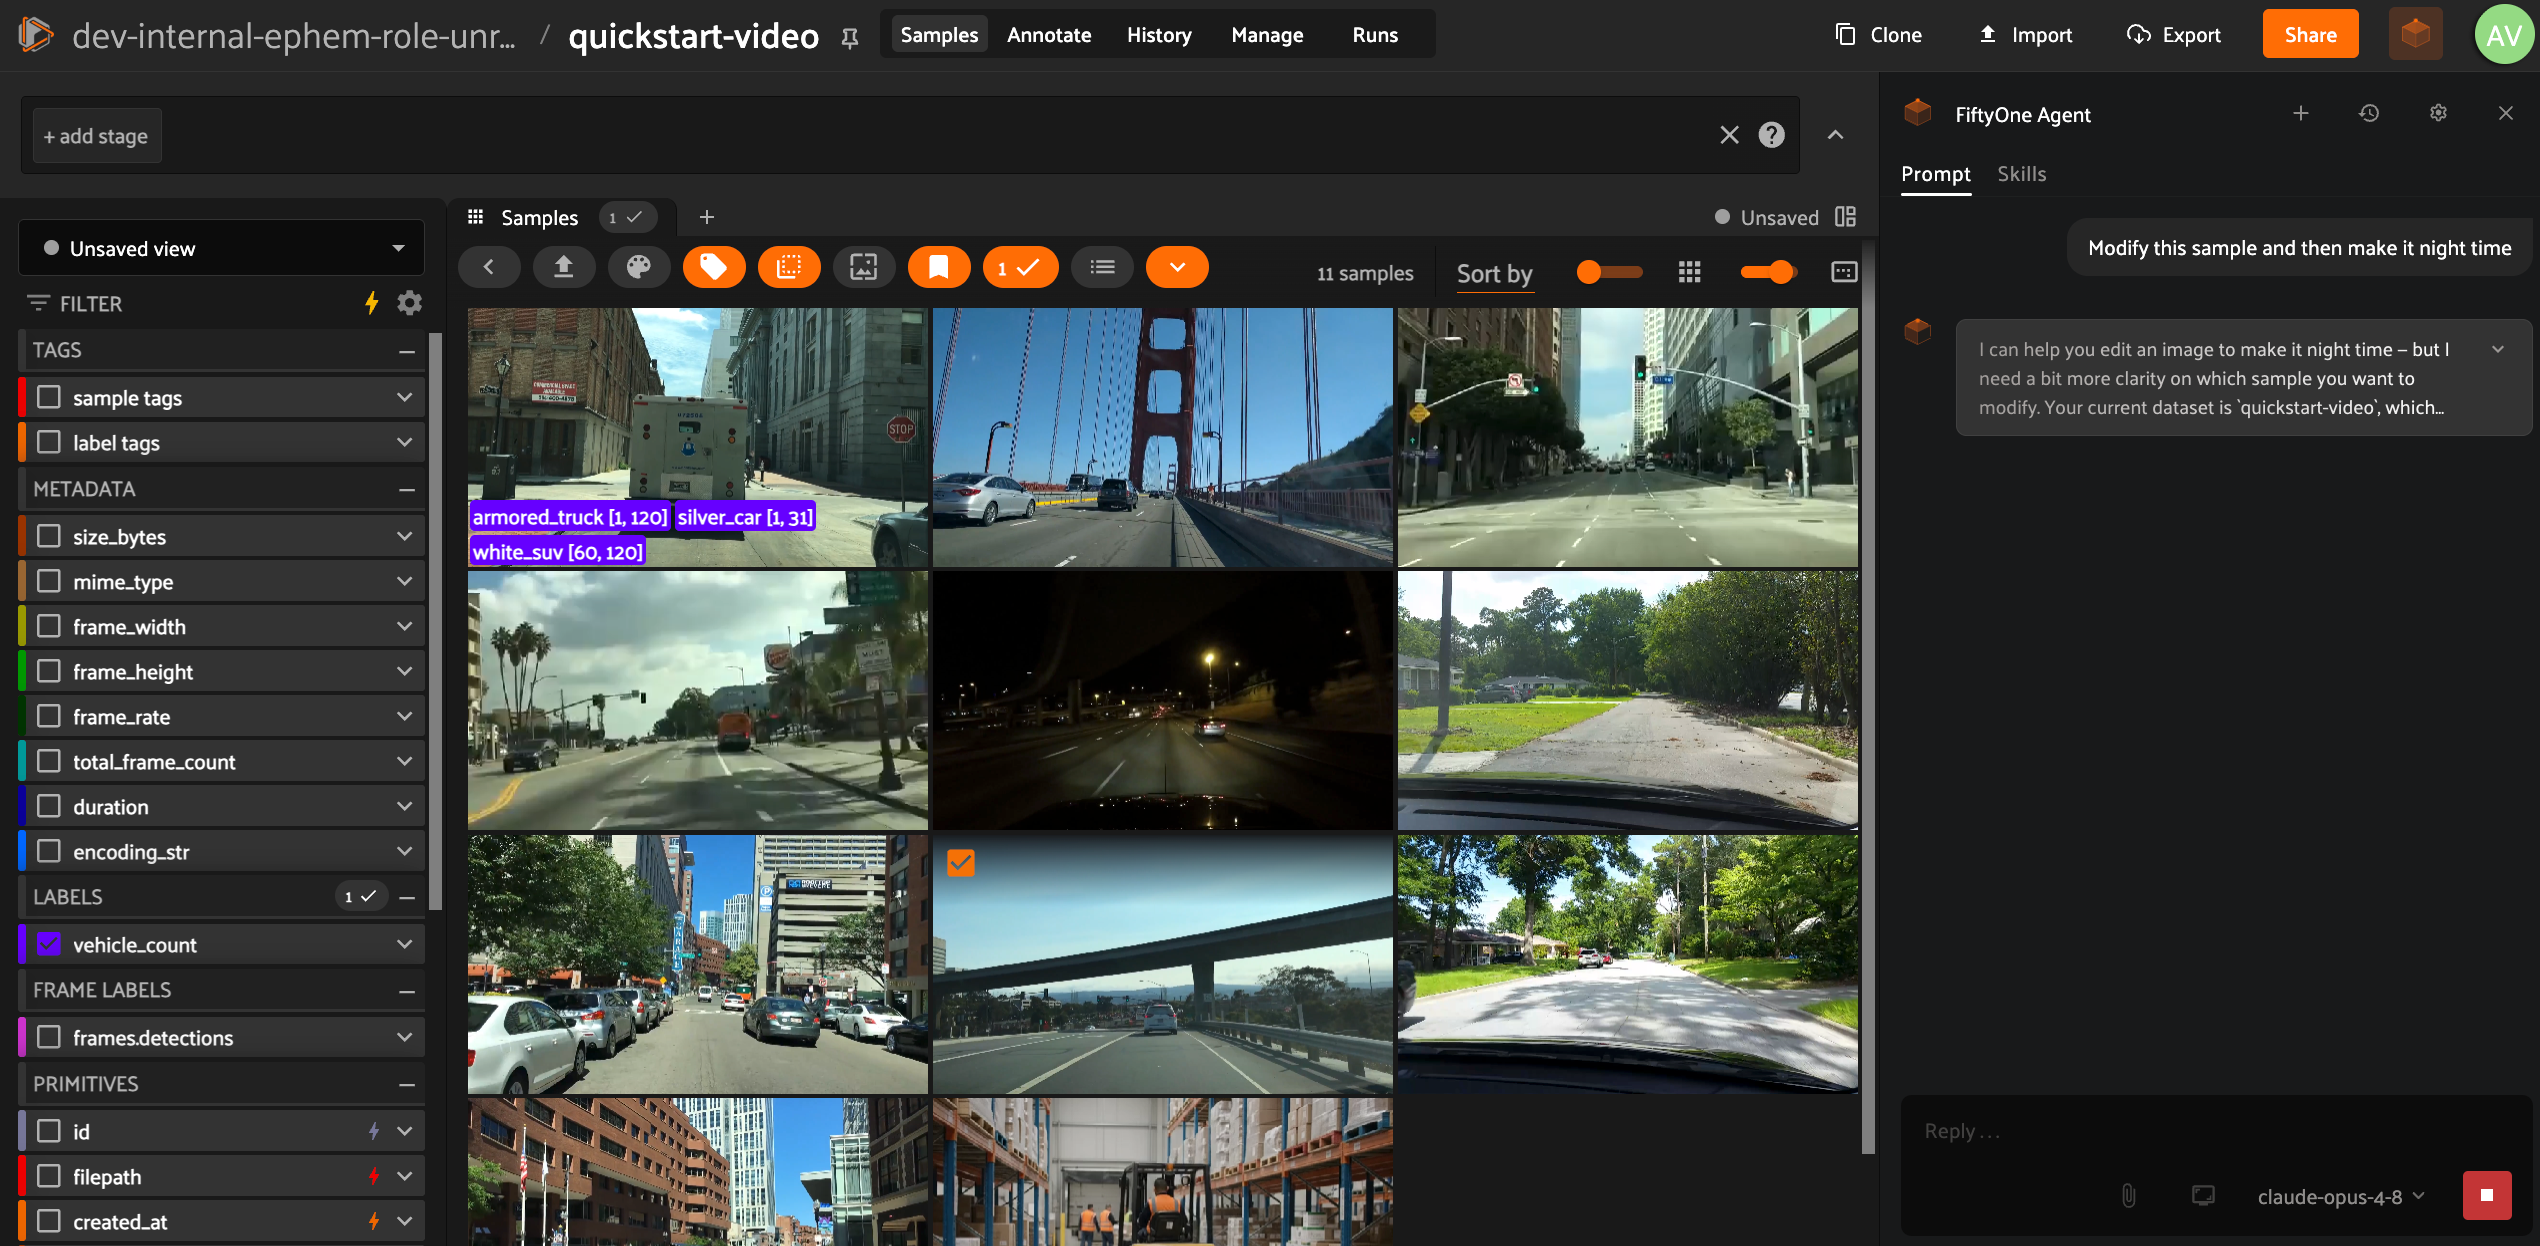The image size is (2540, 1246).
Task: Check the frame_rate field
Action: point(49,717)
